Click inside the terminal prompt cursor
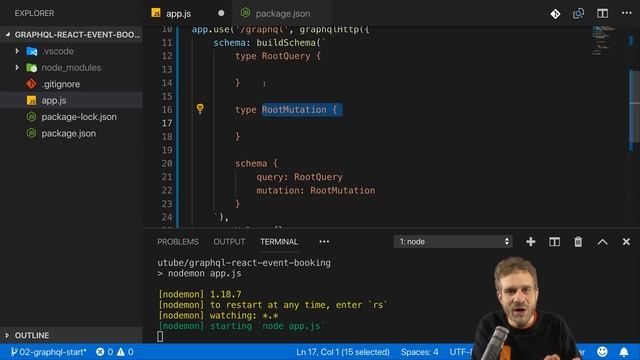The image size is (640, 360). 160,336
